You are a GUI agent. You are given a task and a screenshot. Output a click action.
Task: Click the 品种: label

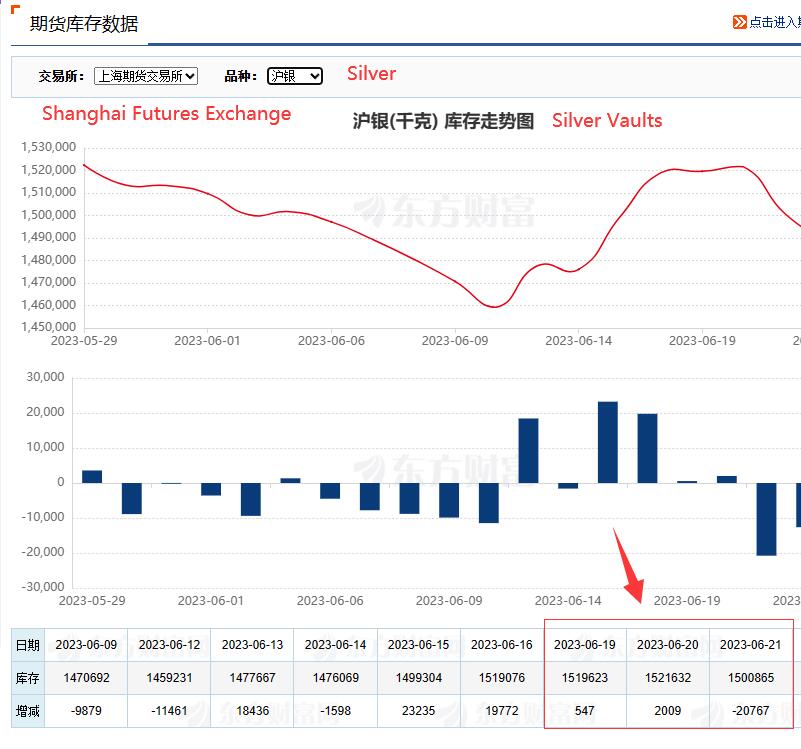(x=241, y=76)
